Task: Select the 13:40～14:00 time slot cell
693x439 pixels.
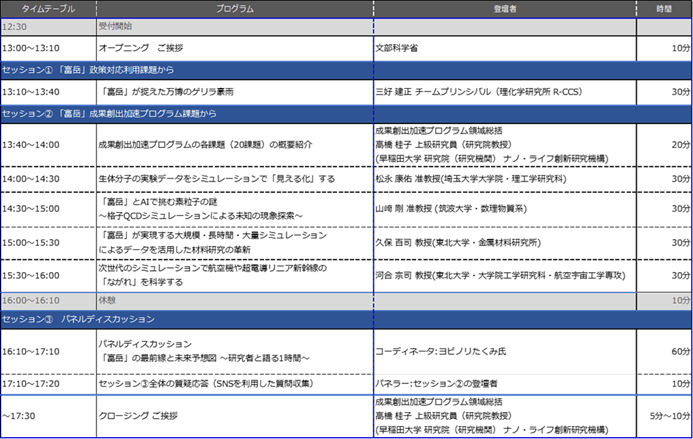Action: pos(48,144)
